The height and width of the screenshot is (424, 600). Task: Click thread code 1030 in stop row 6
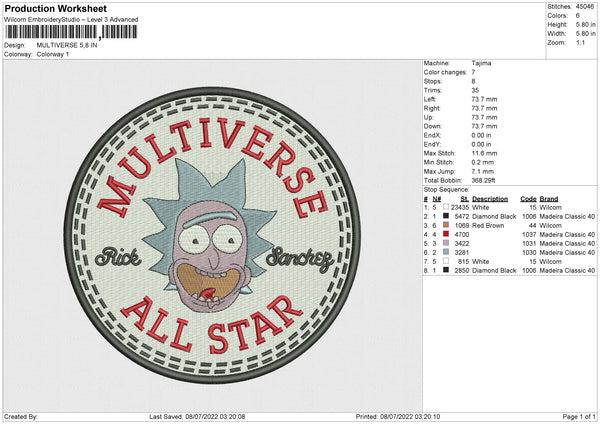529,253
